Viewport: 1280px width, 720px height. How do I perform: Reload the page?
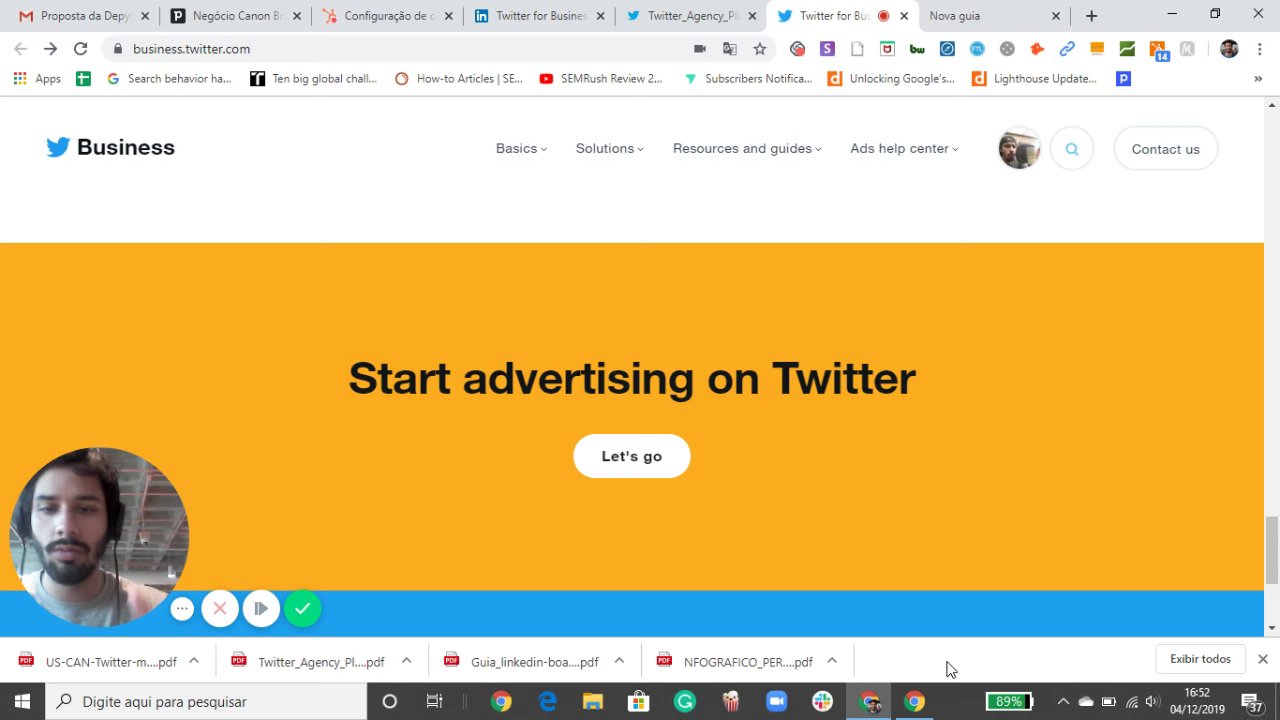(80, 49)
